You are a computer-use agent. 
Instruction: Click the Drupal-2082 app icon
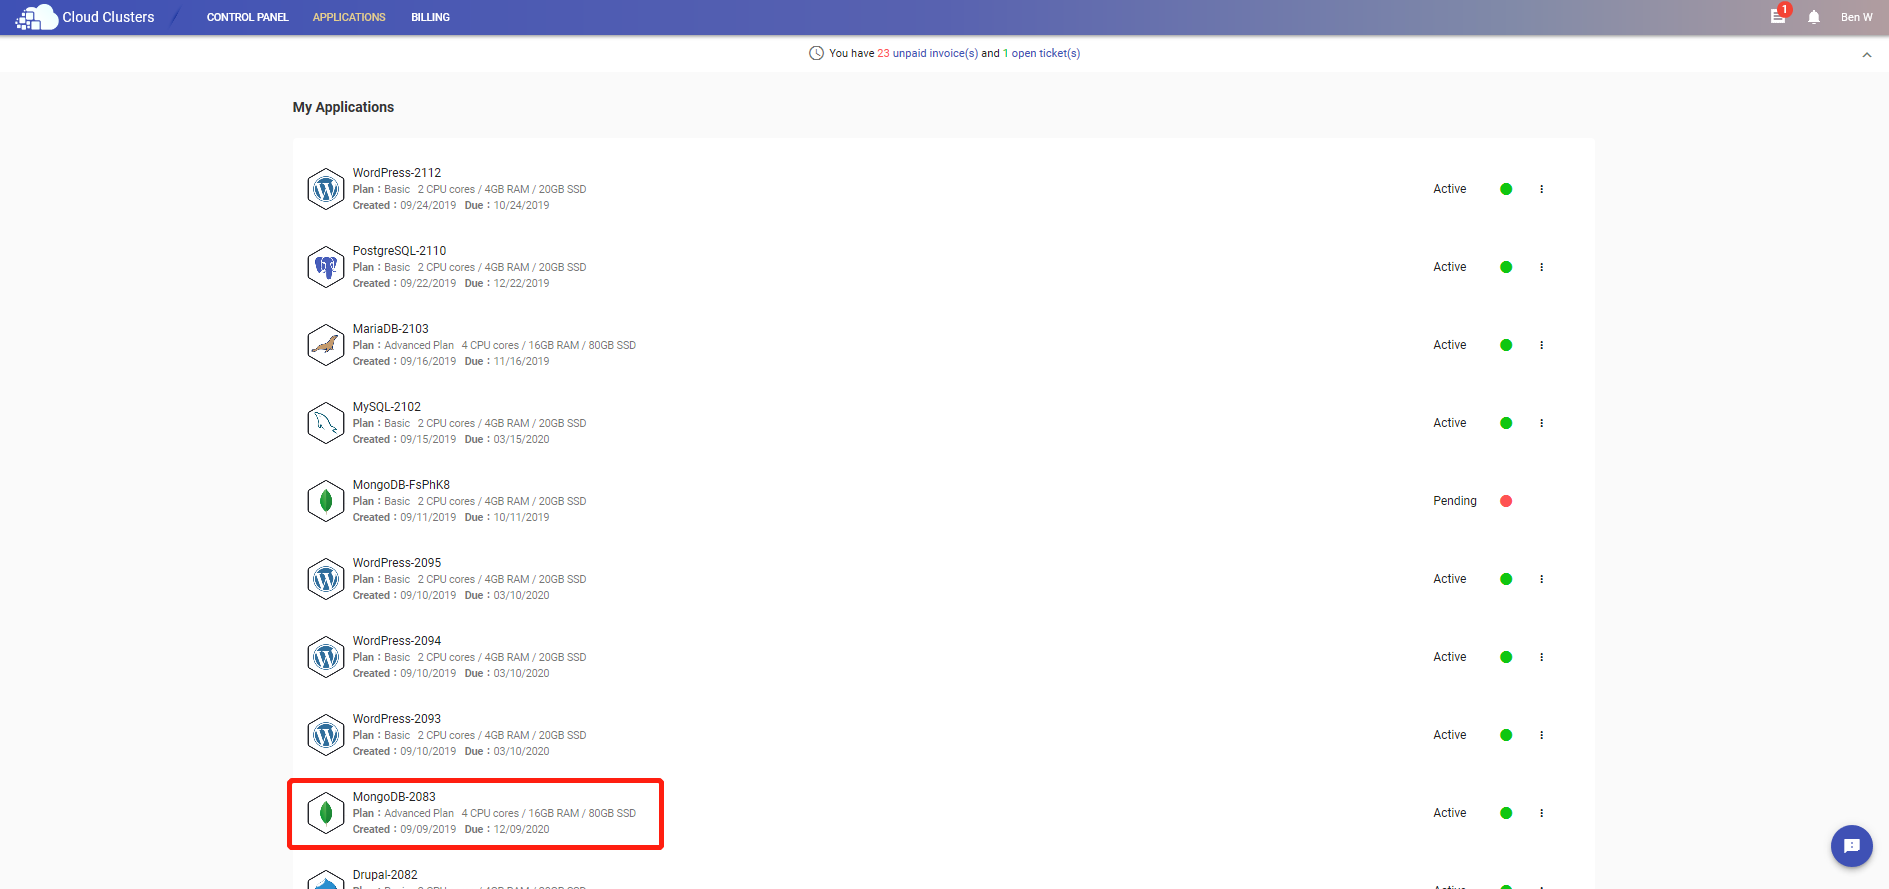326,880
